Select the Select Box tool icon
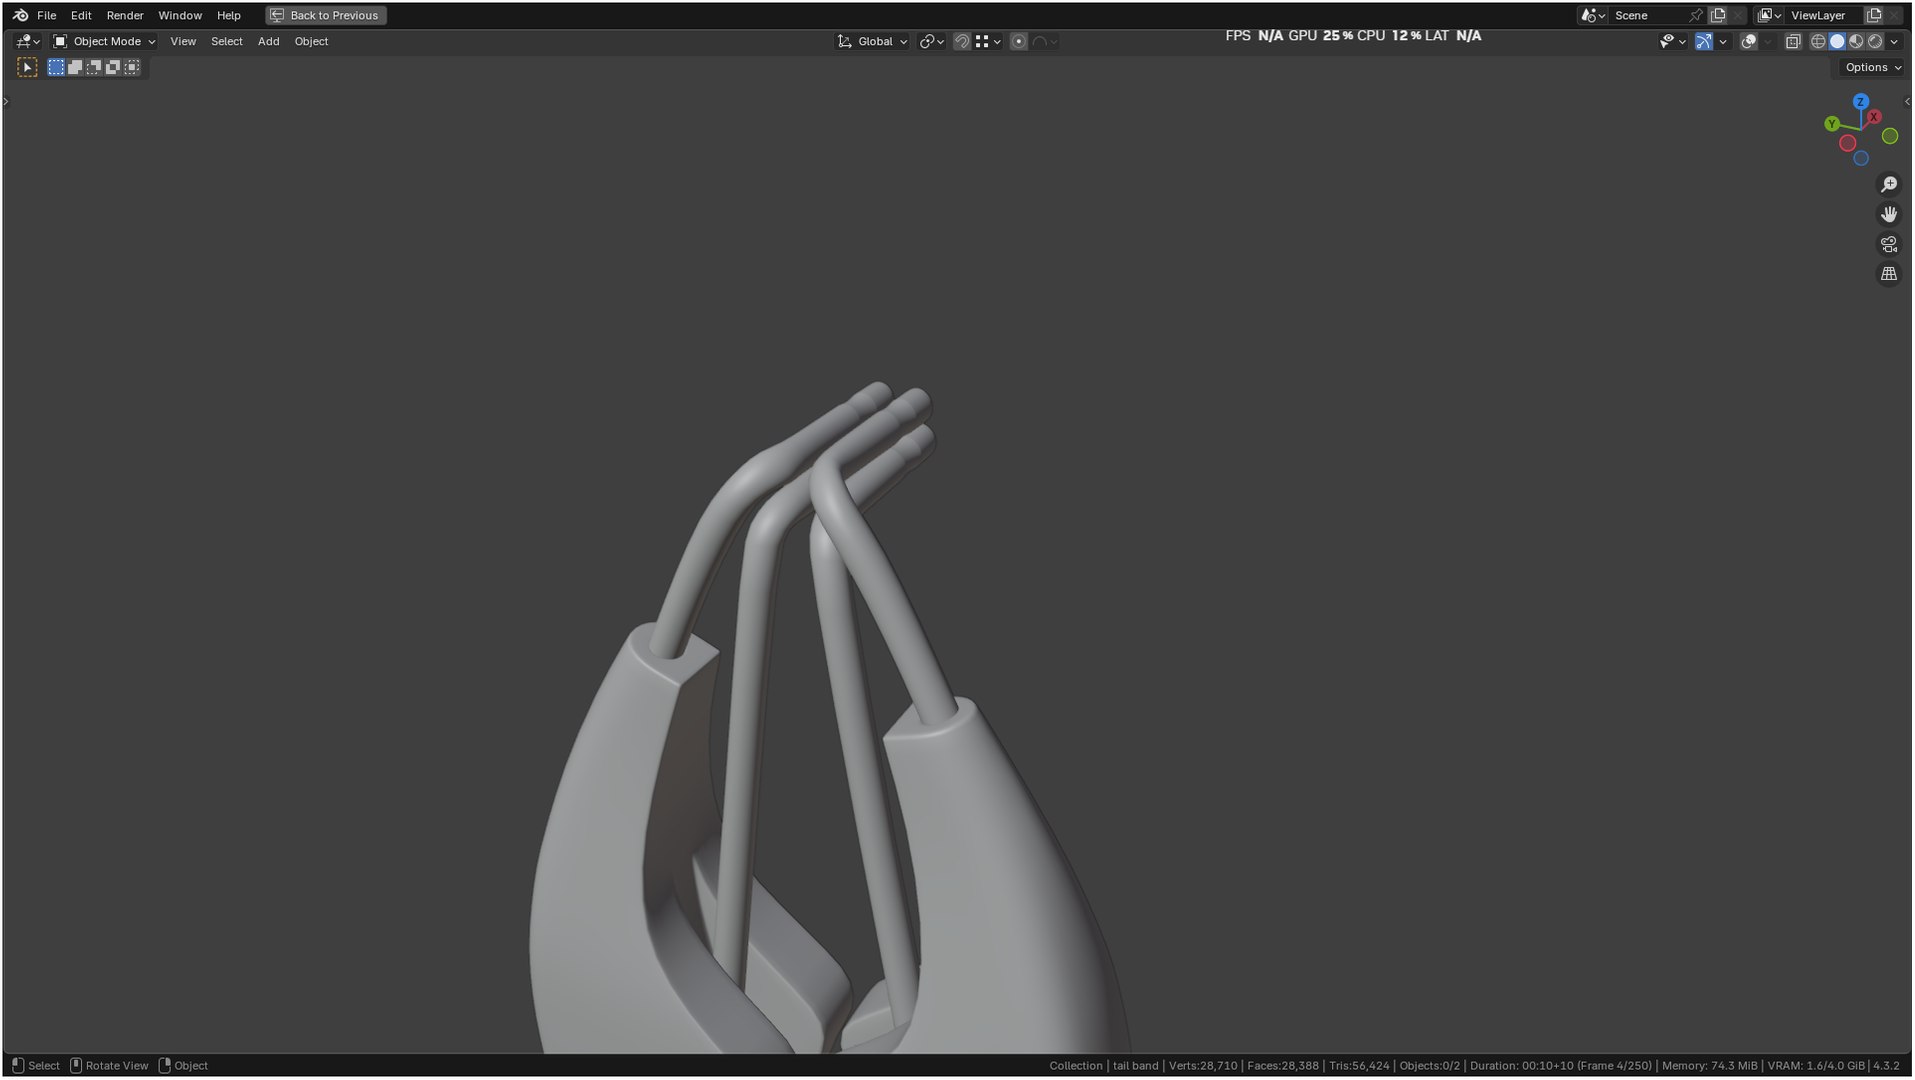1915x1080 pixels. pos(27,67)
